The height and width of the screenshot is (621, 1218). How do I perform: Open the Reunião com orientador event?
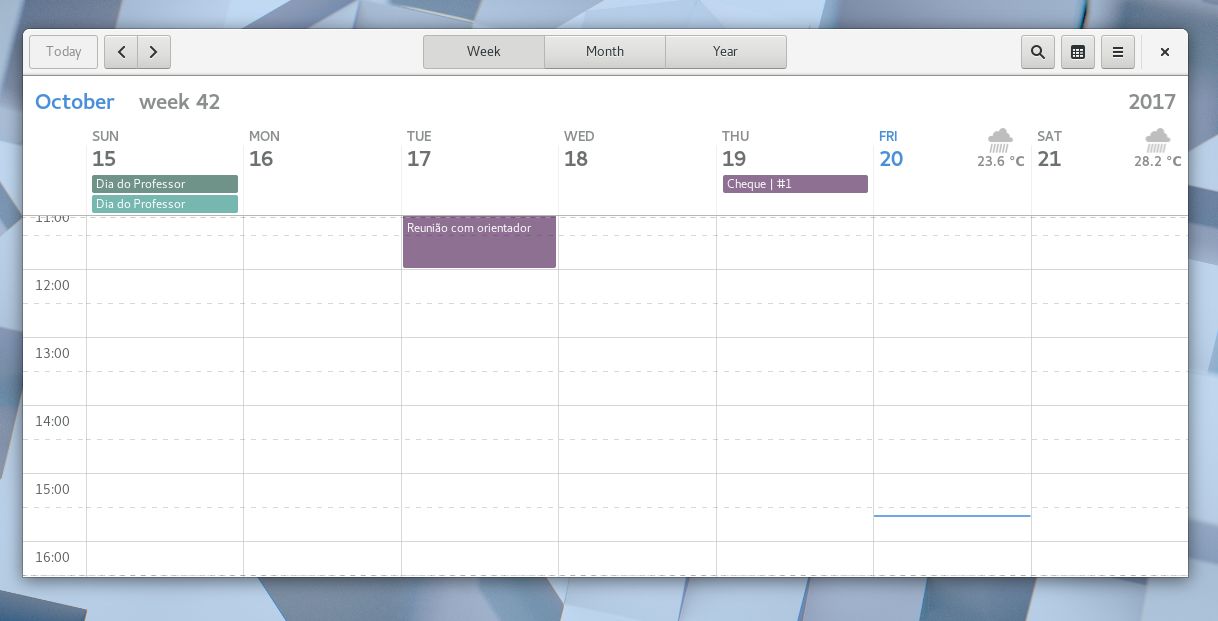coord(479,241)
